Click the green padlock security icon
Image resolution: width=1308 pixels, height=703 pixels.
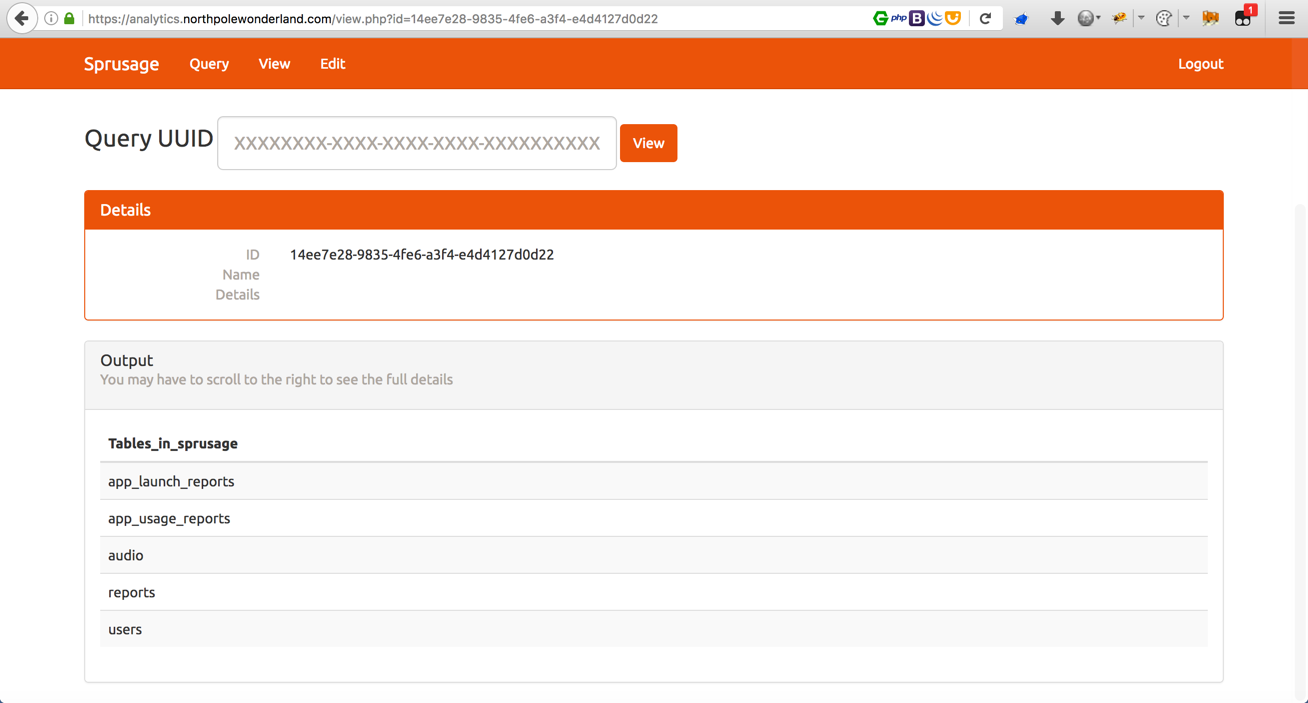(x=69, y=18)
